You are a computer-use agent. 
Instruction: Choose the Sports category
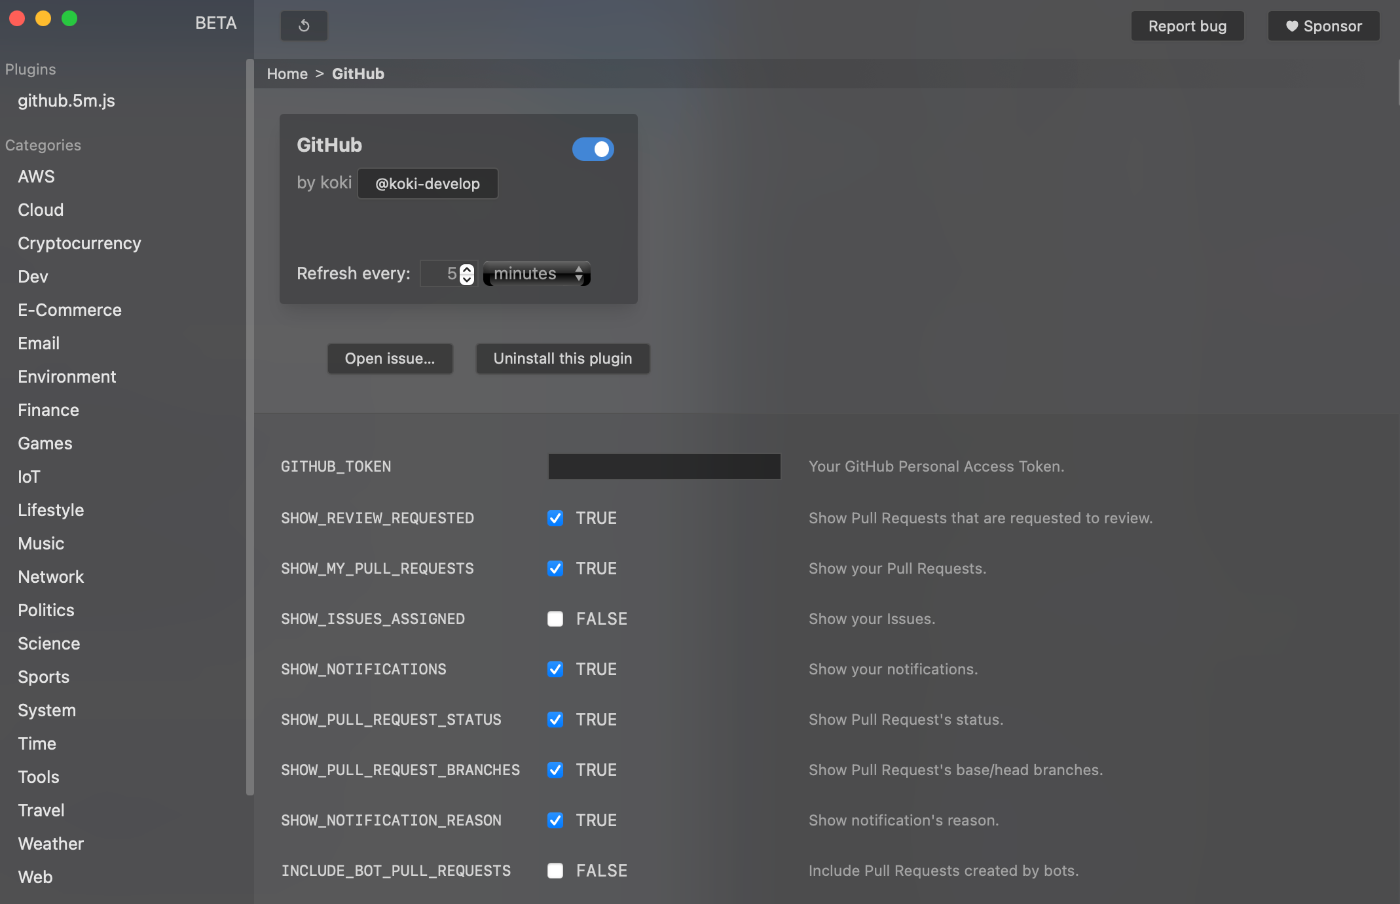(44, 677)
